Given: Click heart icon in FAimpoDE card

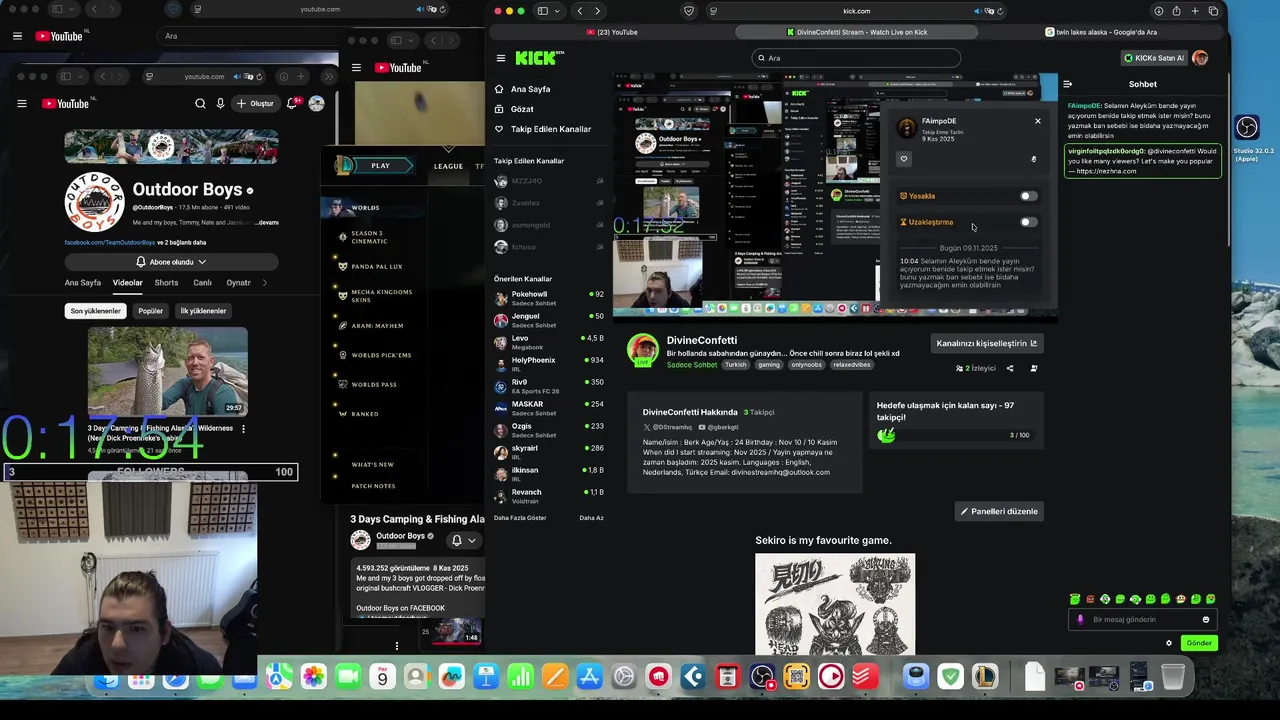Looking at the screenshot, I should click(x=904, y=158).
